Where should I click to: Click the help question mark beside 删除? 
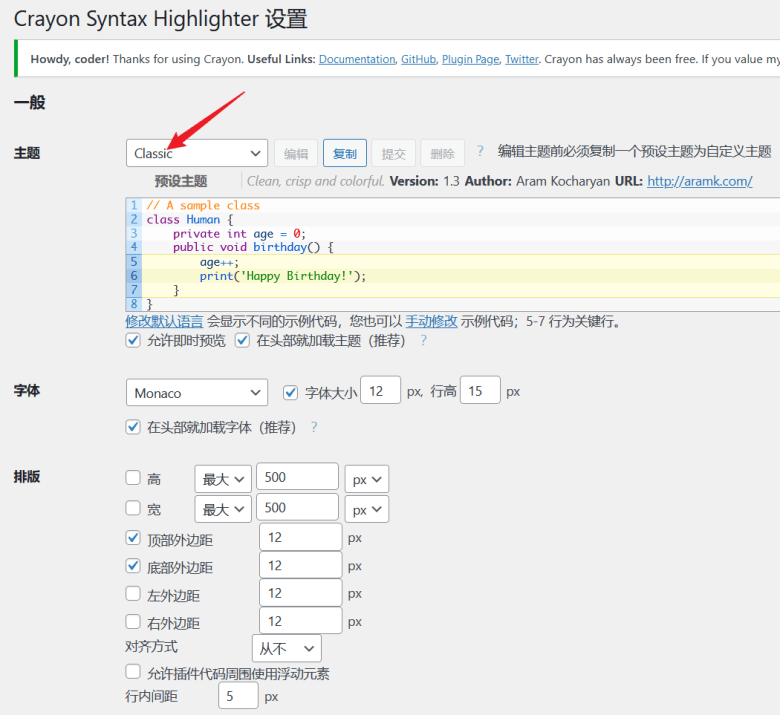(480, 151)
